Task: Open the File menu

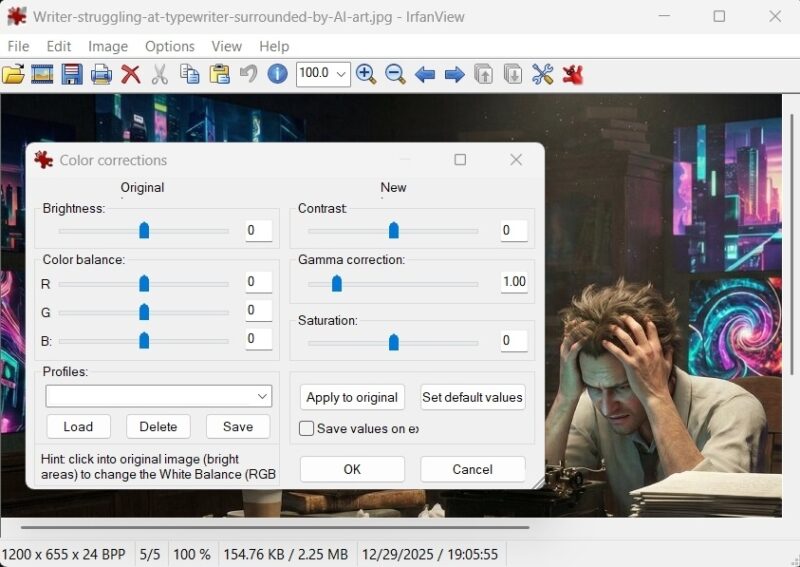Action: (18, 46)
